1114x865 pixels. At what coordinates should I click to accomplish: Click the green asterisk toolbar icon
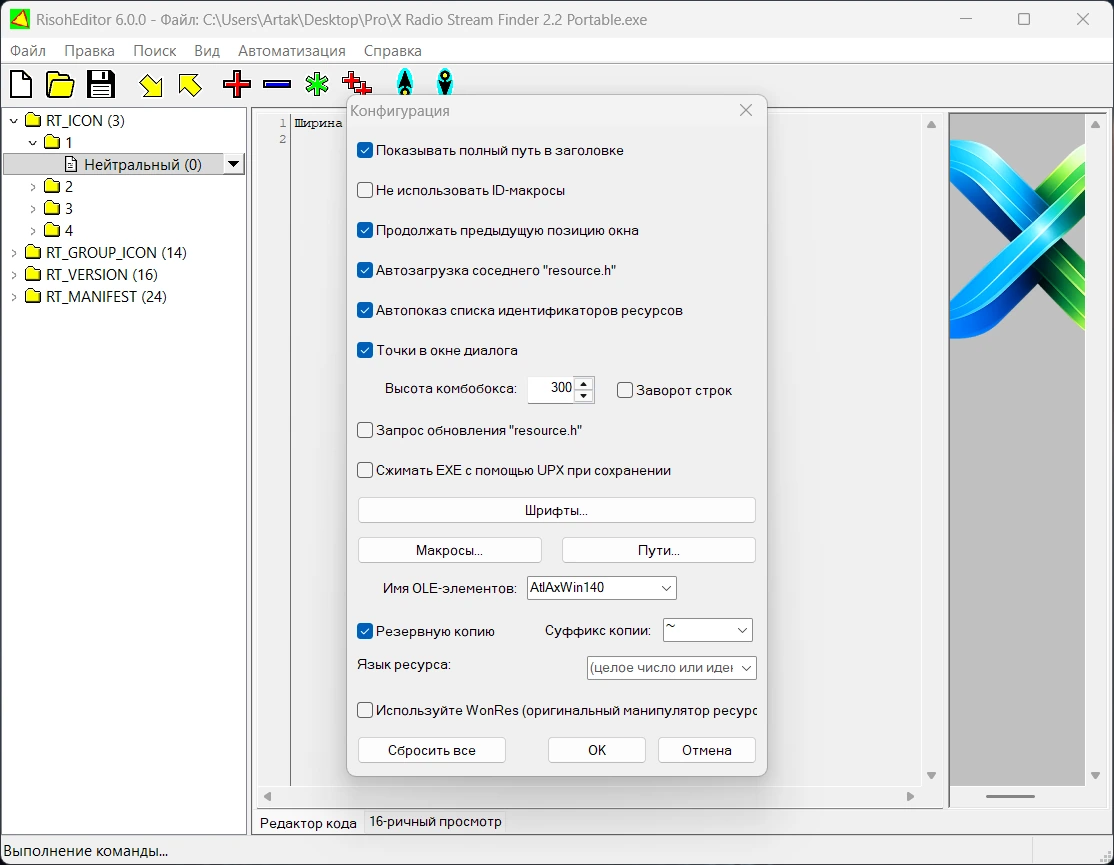[317, 84]
